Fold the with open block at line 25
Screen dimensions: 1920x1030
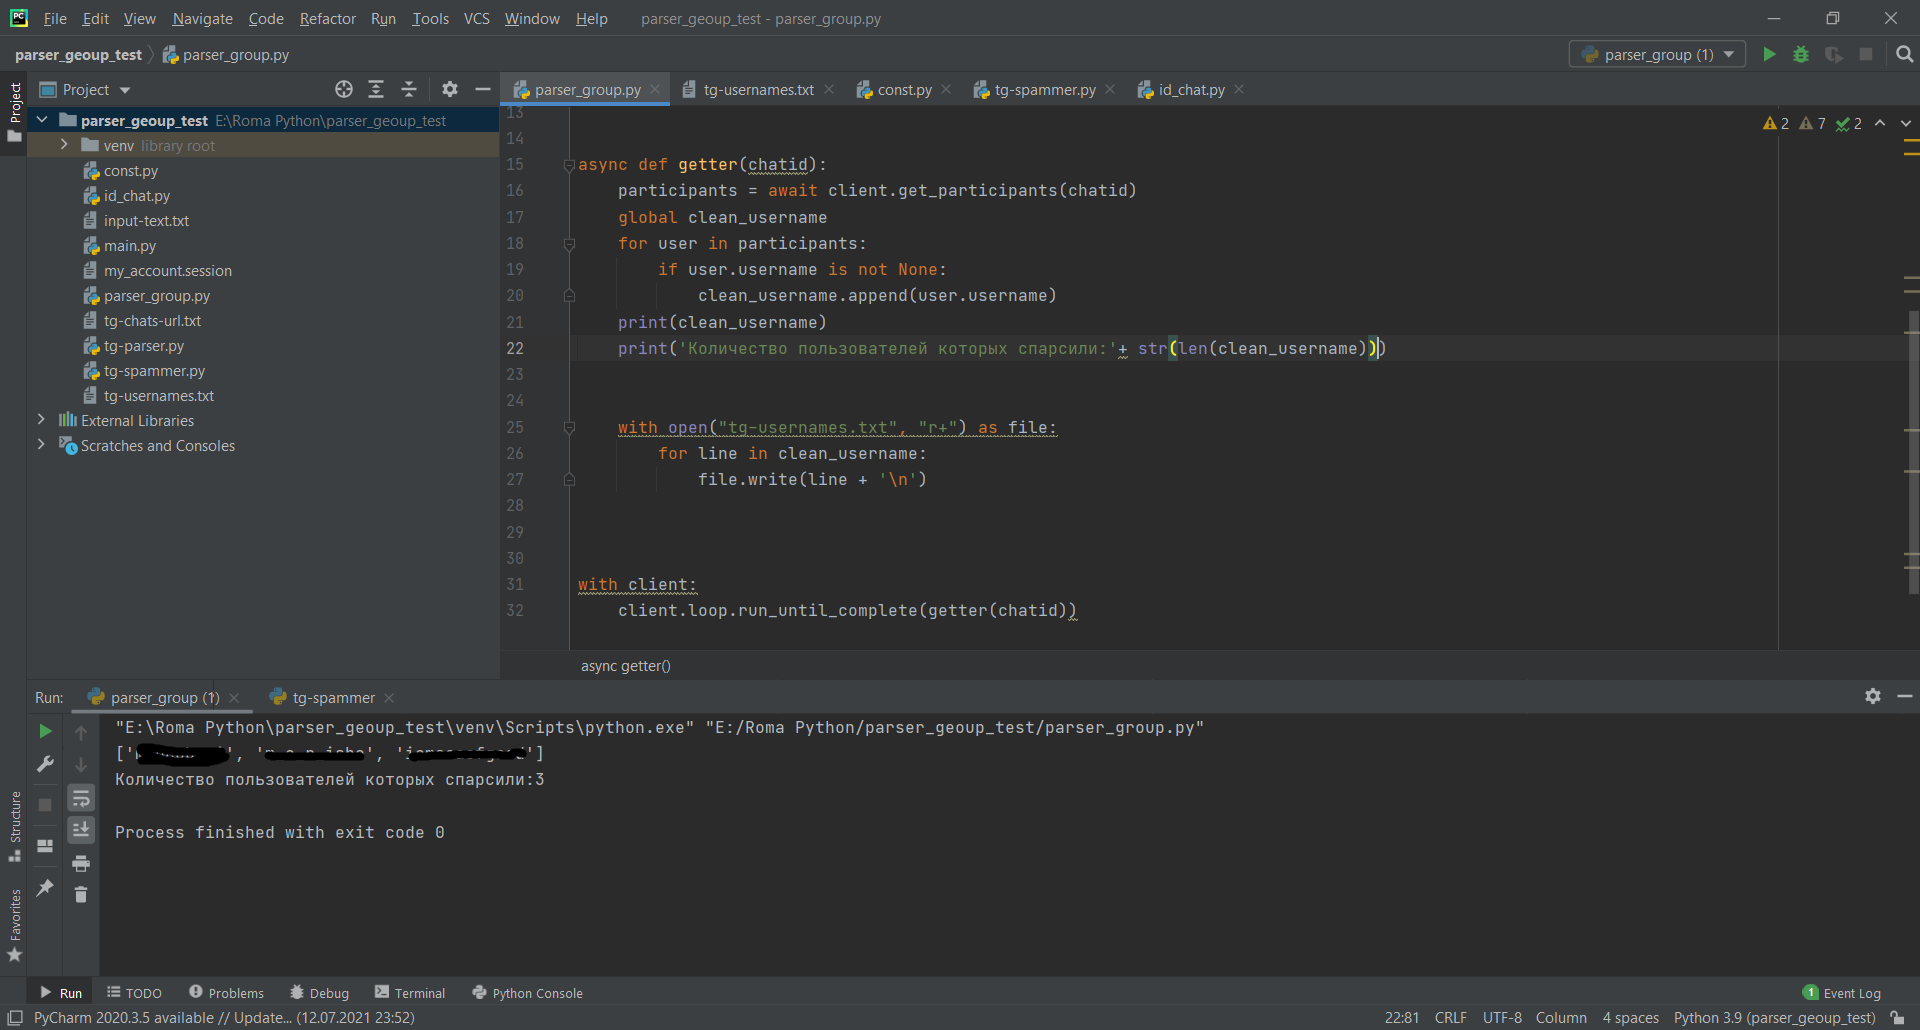pos(569,428)
